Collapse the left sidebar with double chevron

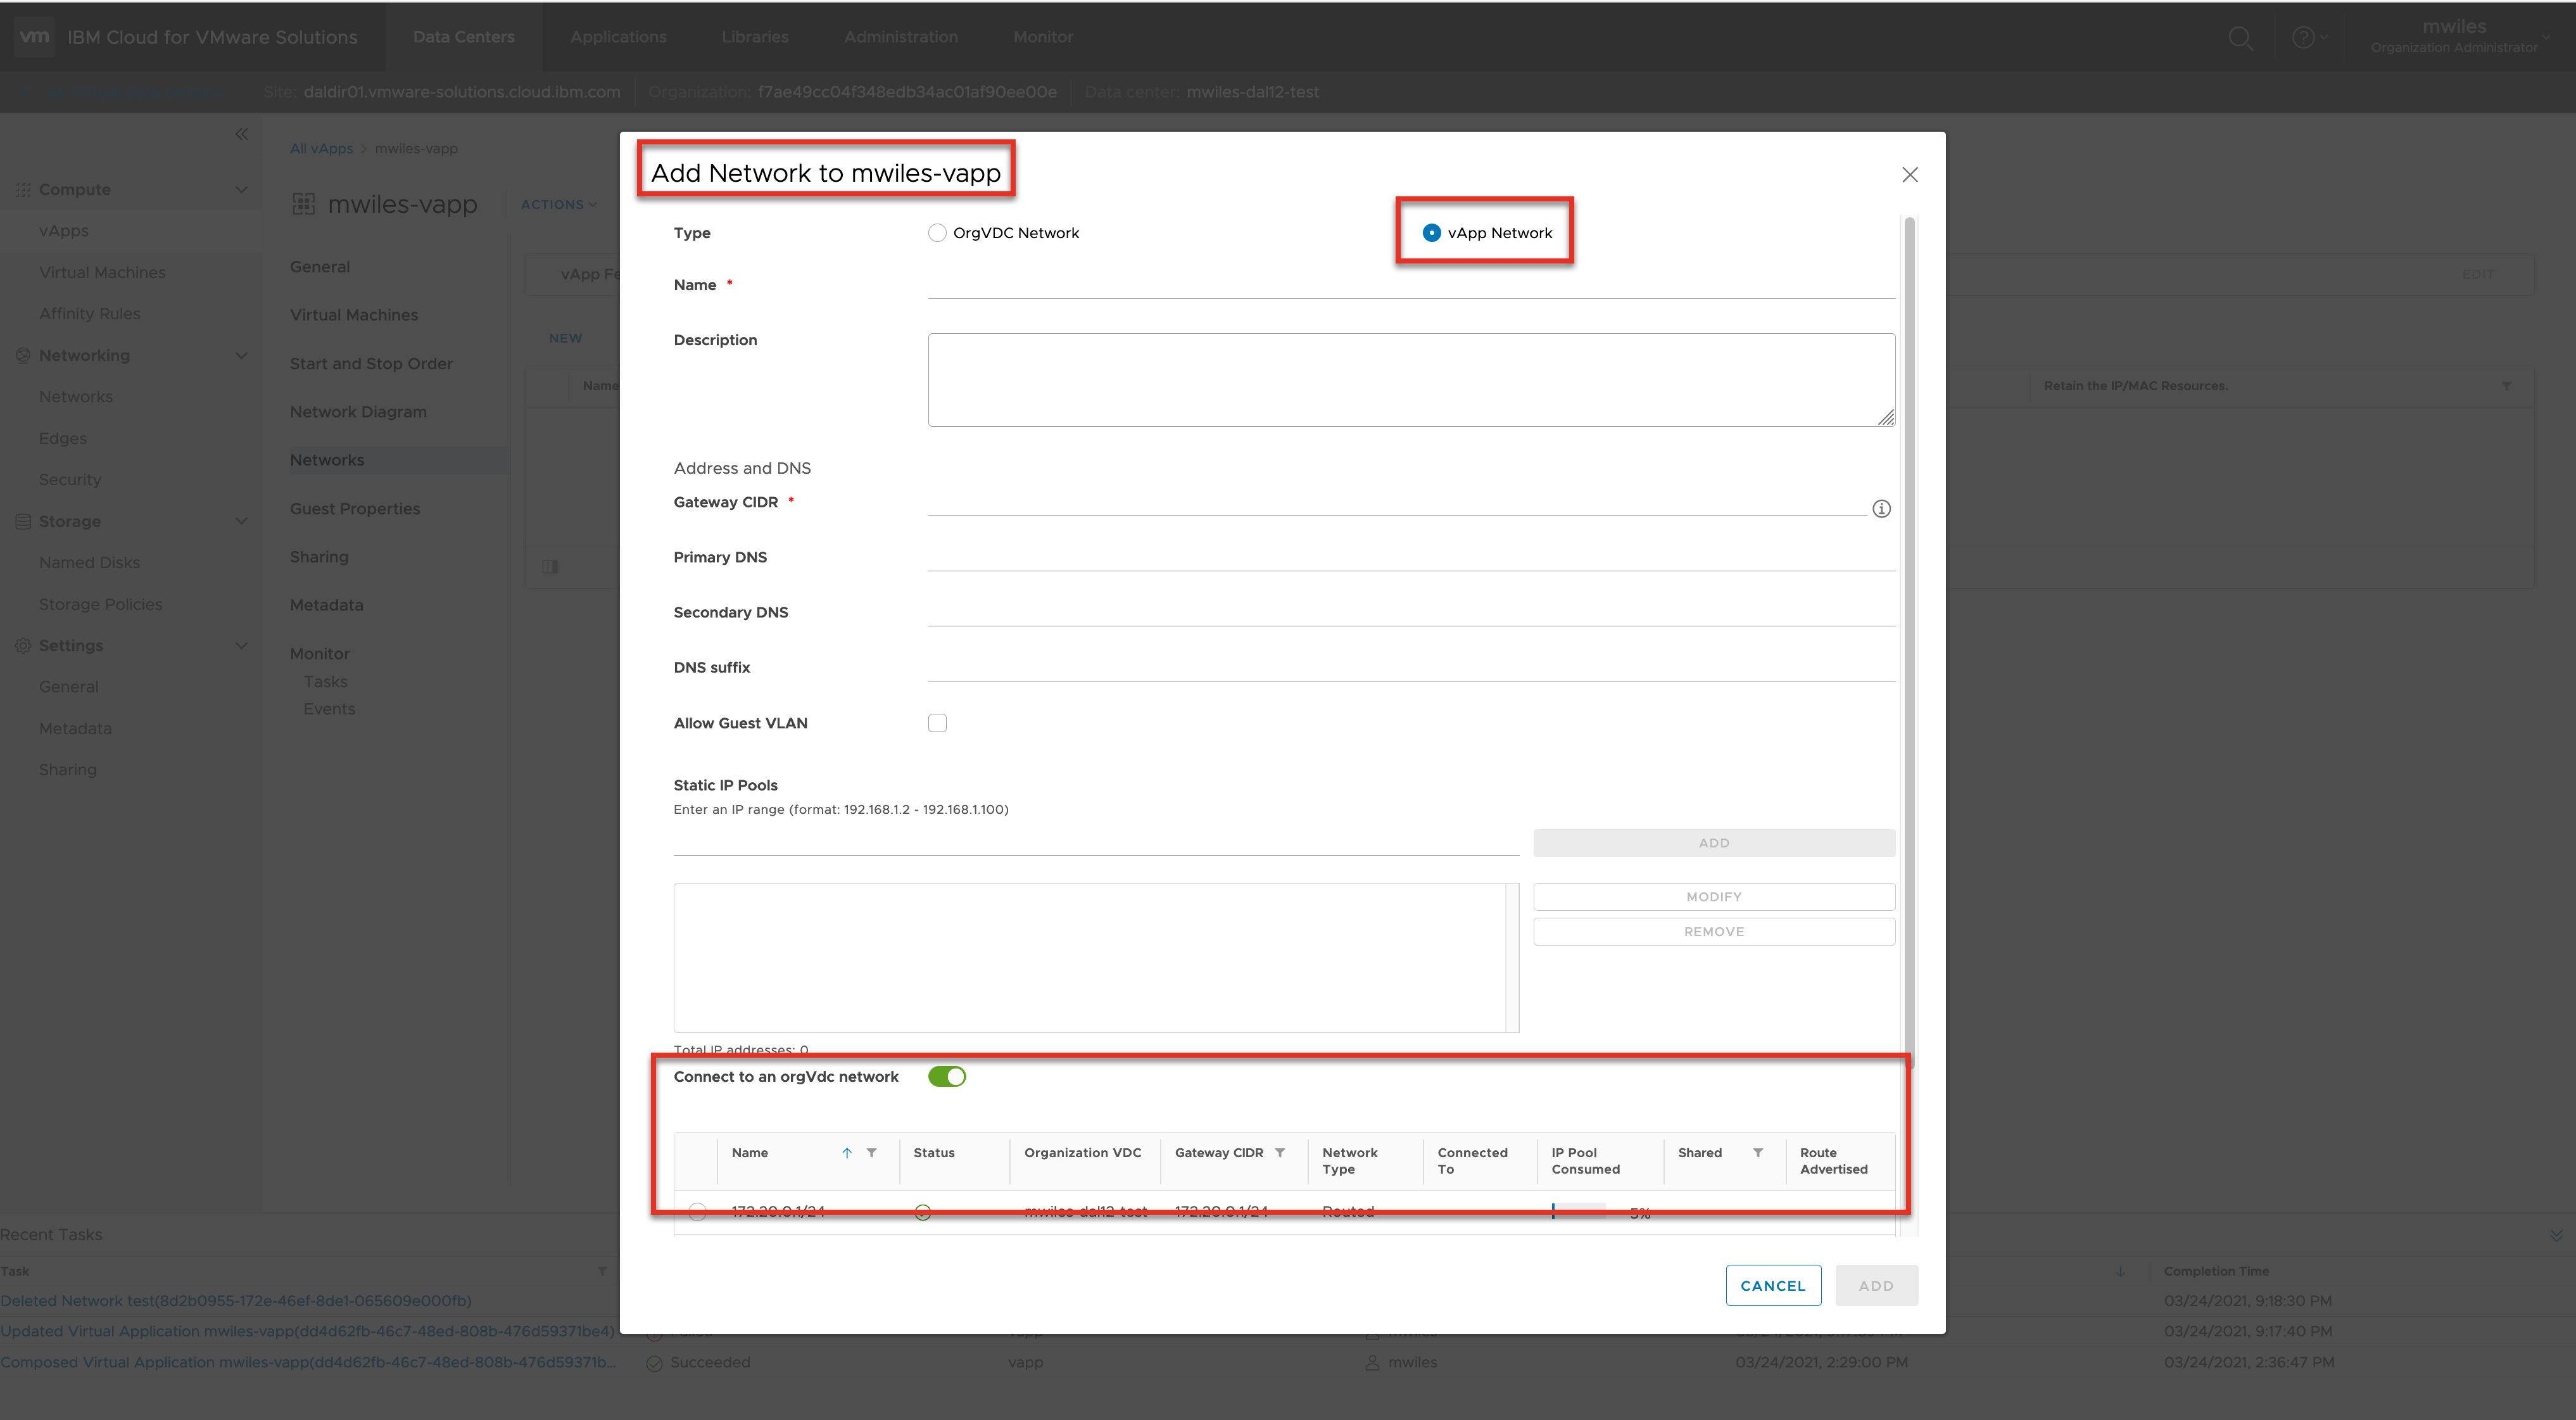(x=241, y=134)
